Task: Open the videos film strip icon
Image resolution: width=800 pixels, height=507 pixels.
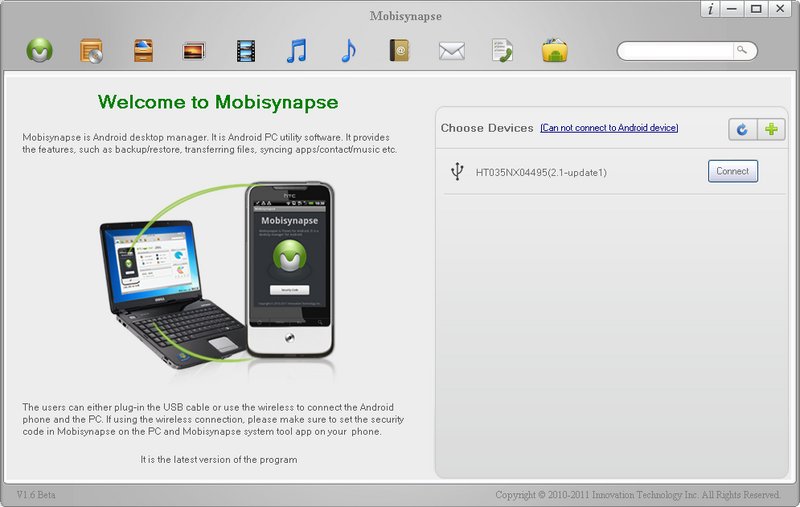Action: pos(245,50)
